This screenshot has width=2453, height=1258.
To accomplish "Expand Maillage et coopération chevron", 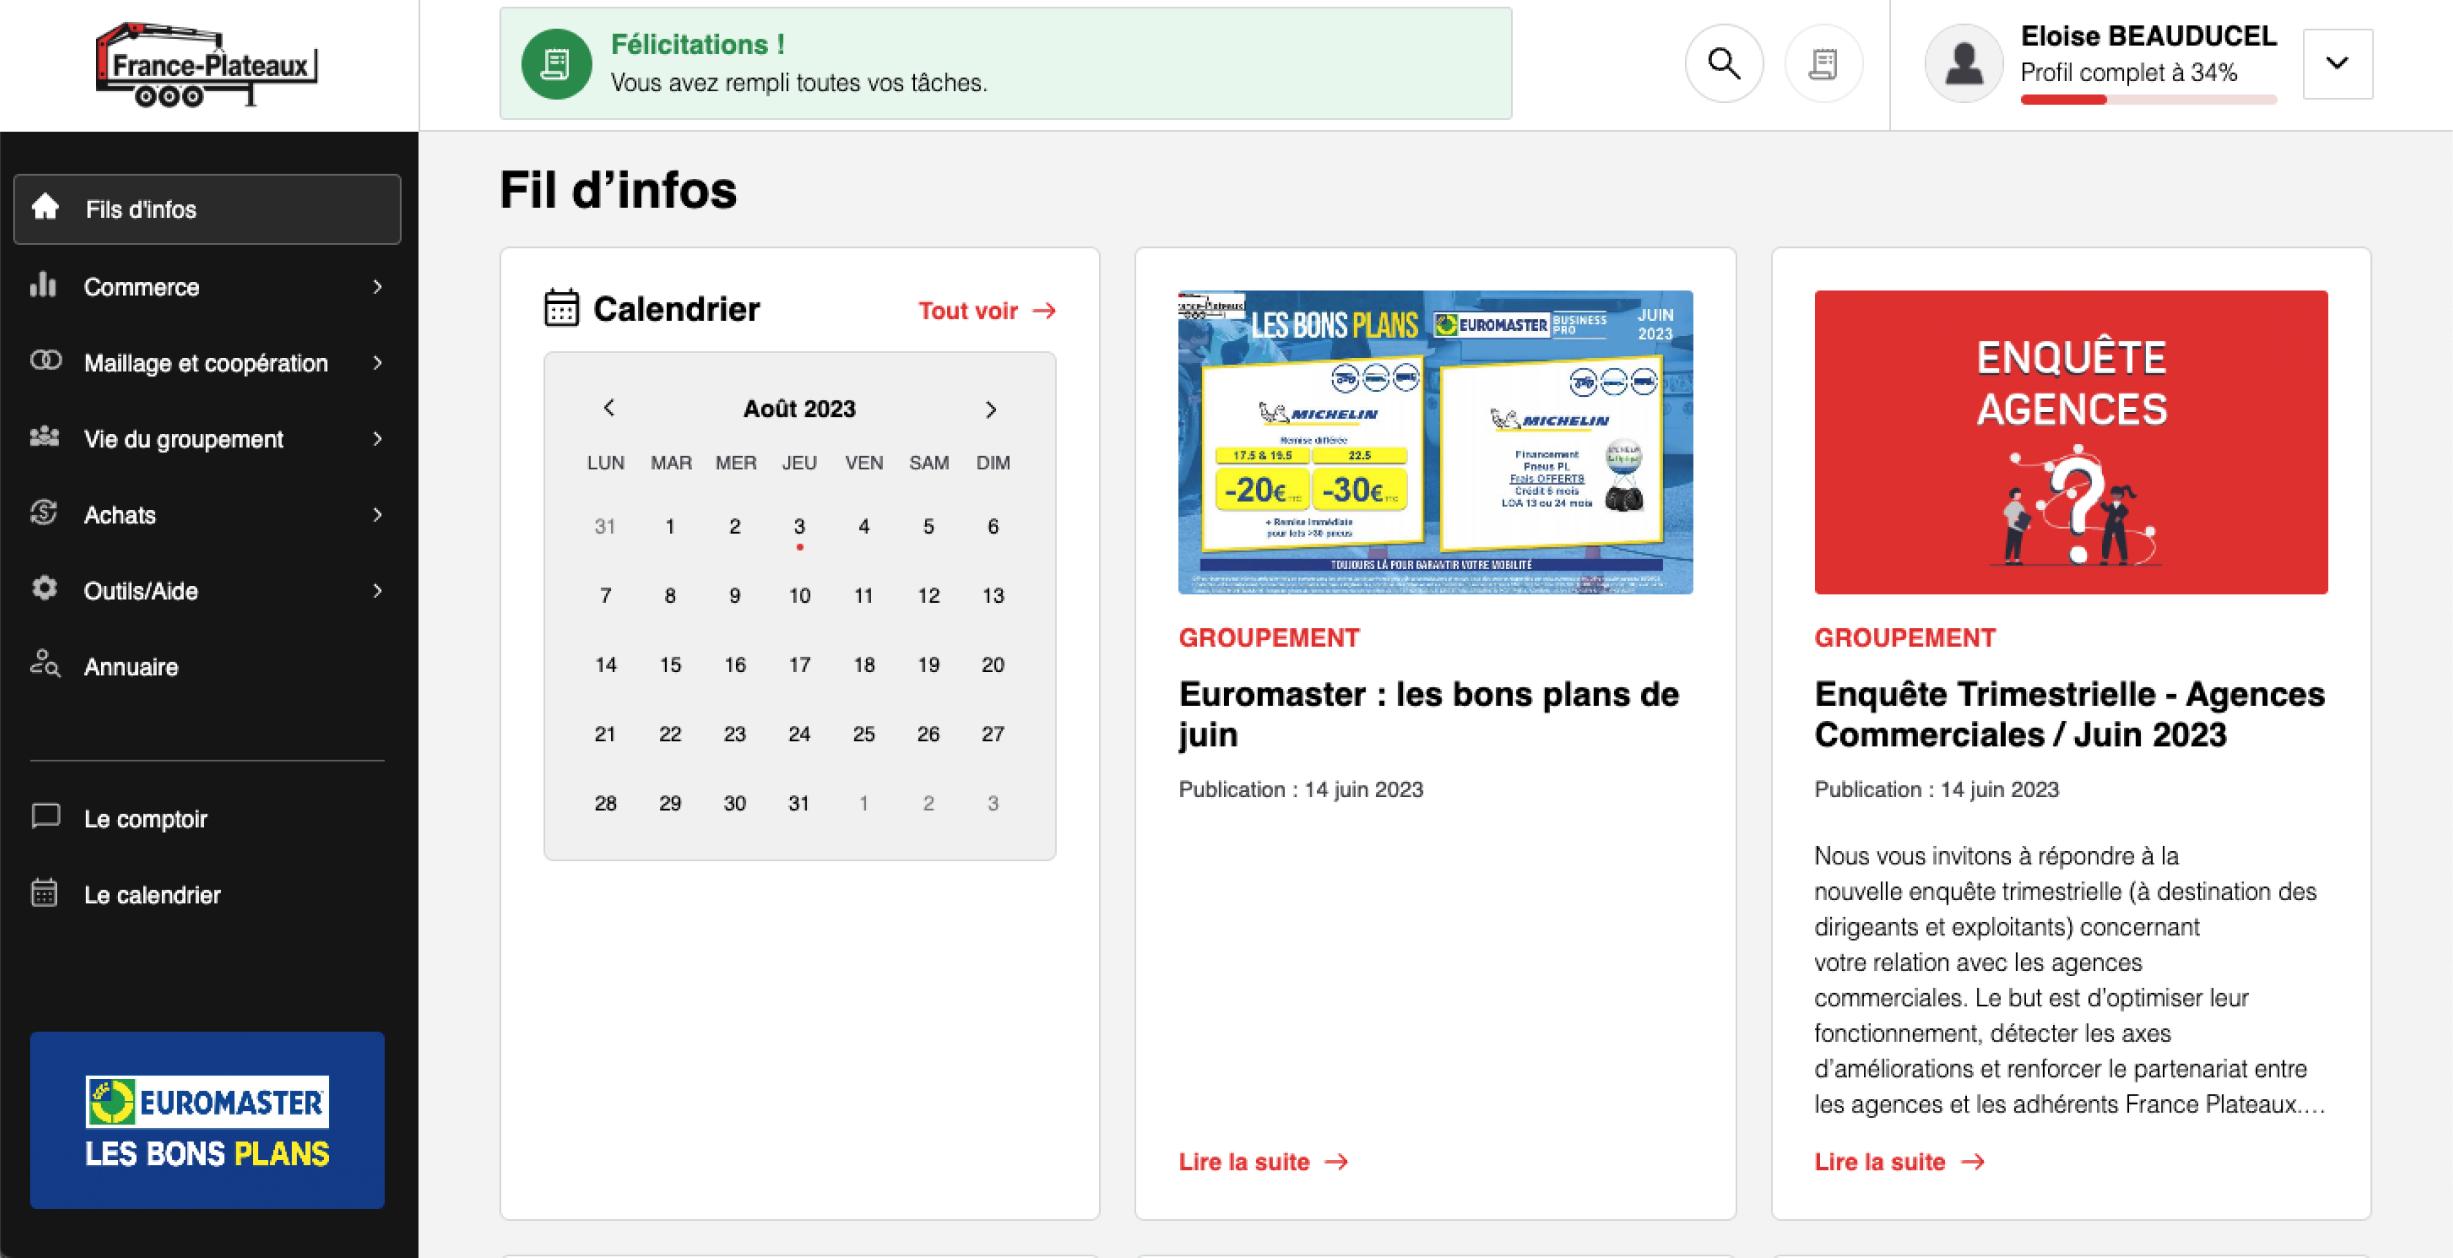I will tap(378, 363).
